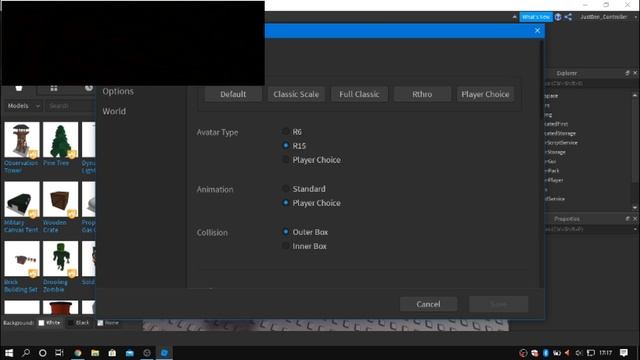Select the R6 avatar type radio button
This screenshot has height=360, width=640.
click(286, 131)
